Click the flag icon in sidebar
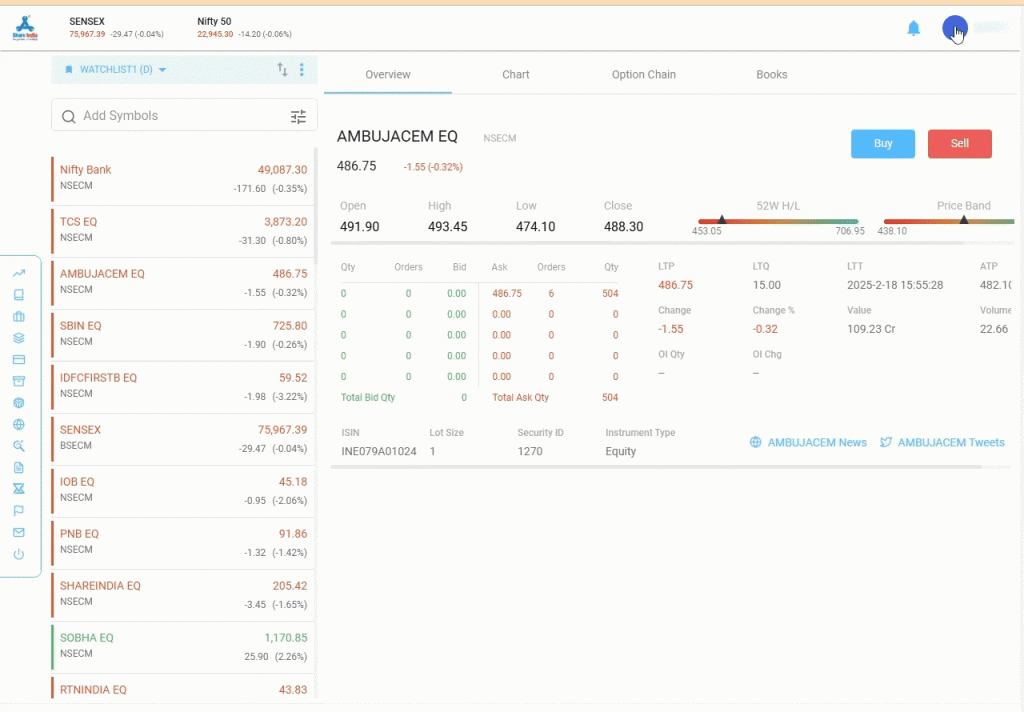The width and height of the screenshot is (1024, 712). point(19,511)
